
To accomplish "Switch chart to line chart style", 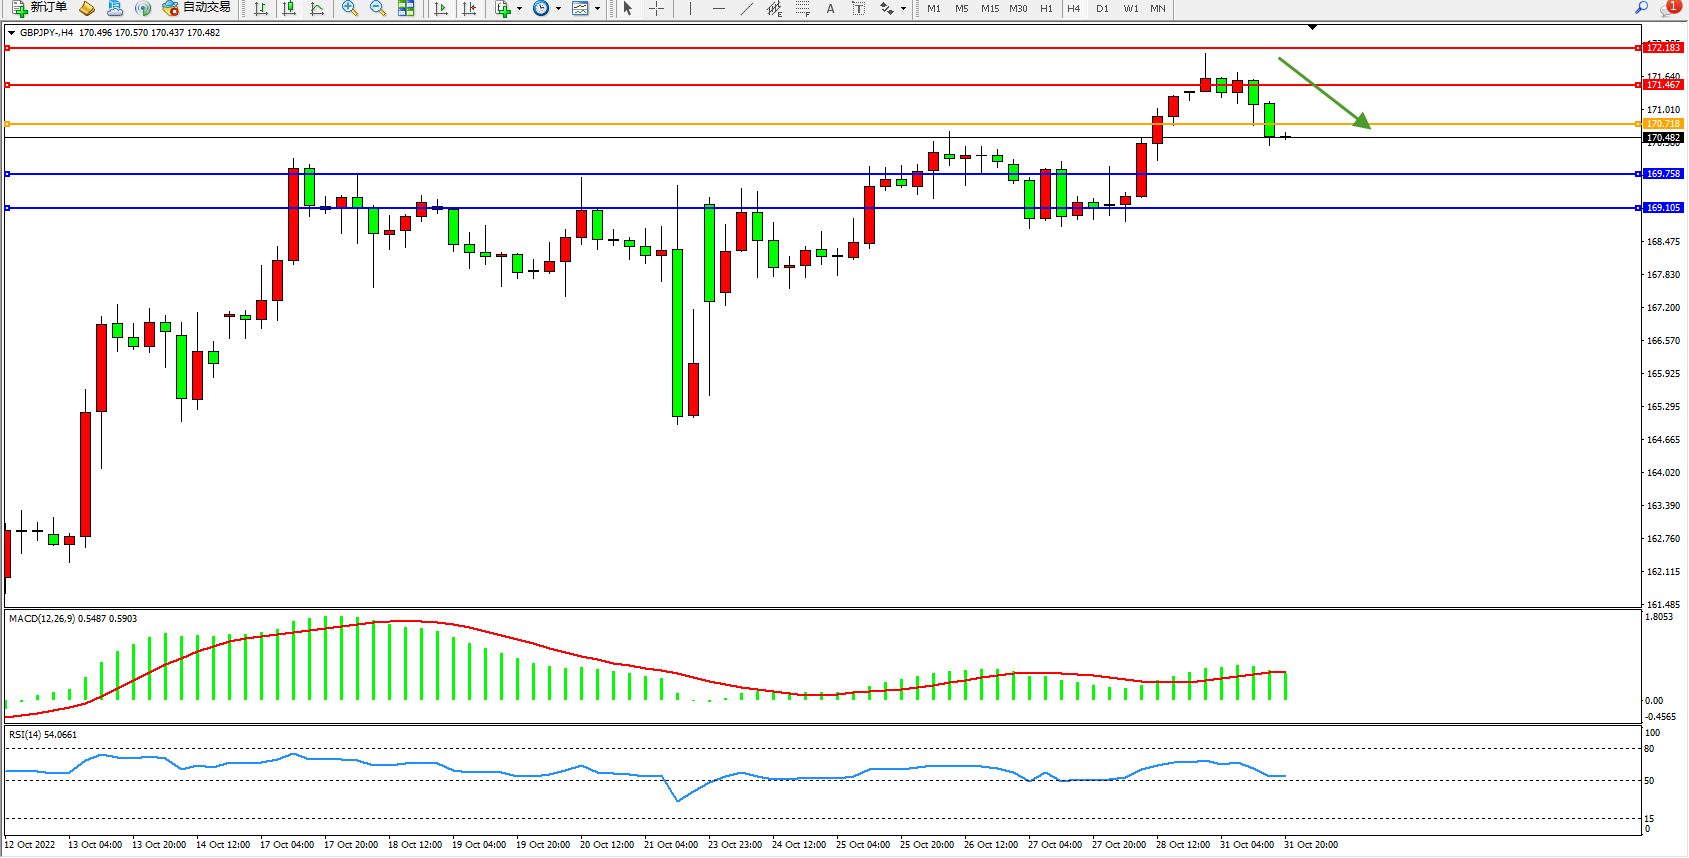I will (317, 8).
